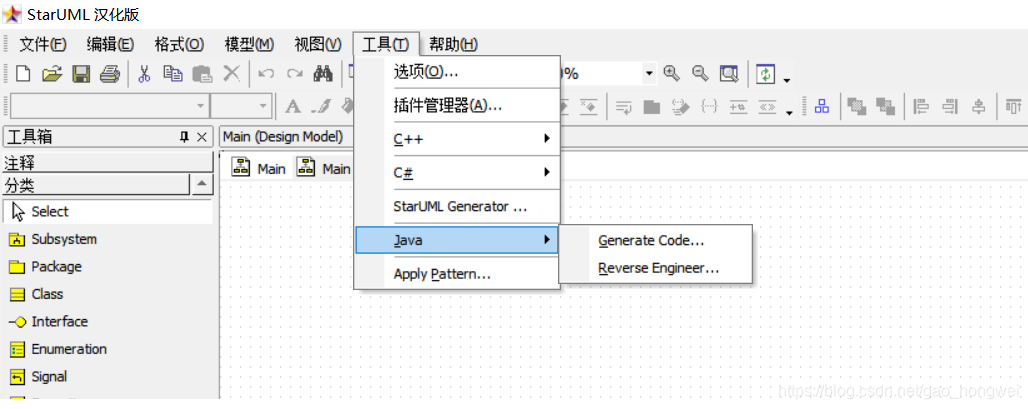Click the Delete X icon
The image size is (1028, 409).
(231, 73)
